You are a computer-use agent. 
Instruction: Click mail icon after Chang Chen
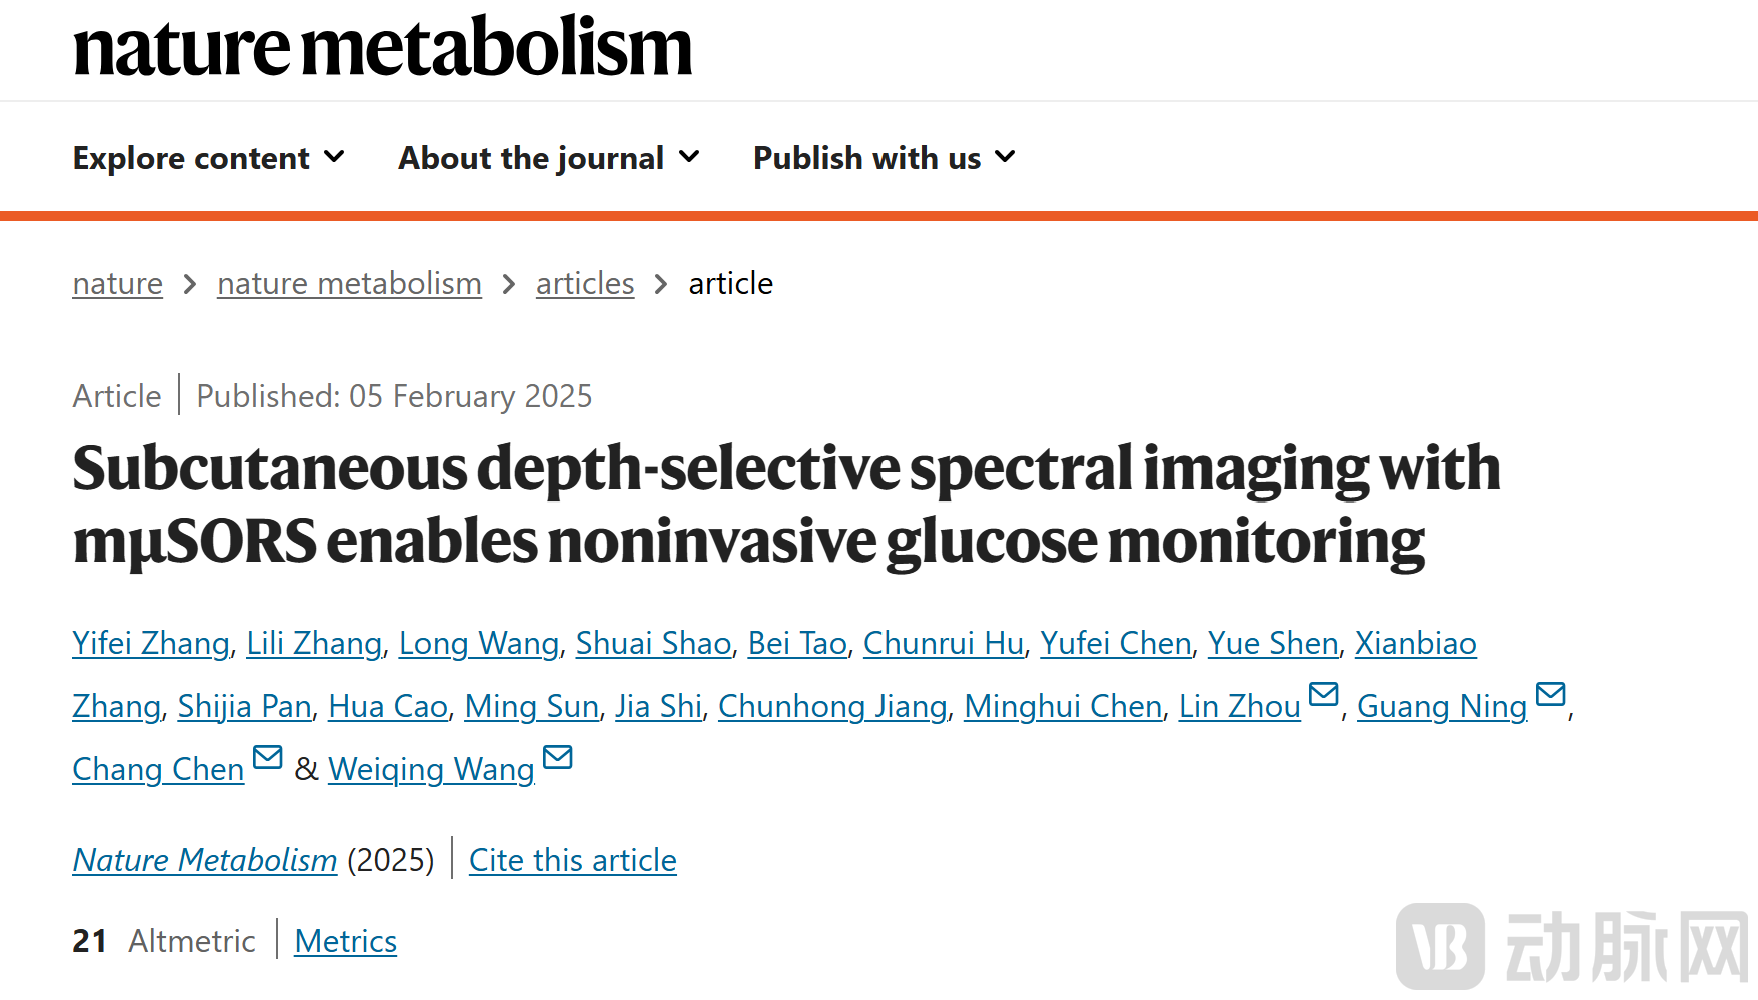coord(267,757)
